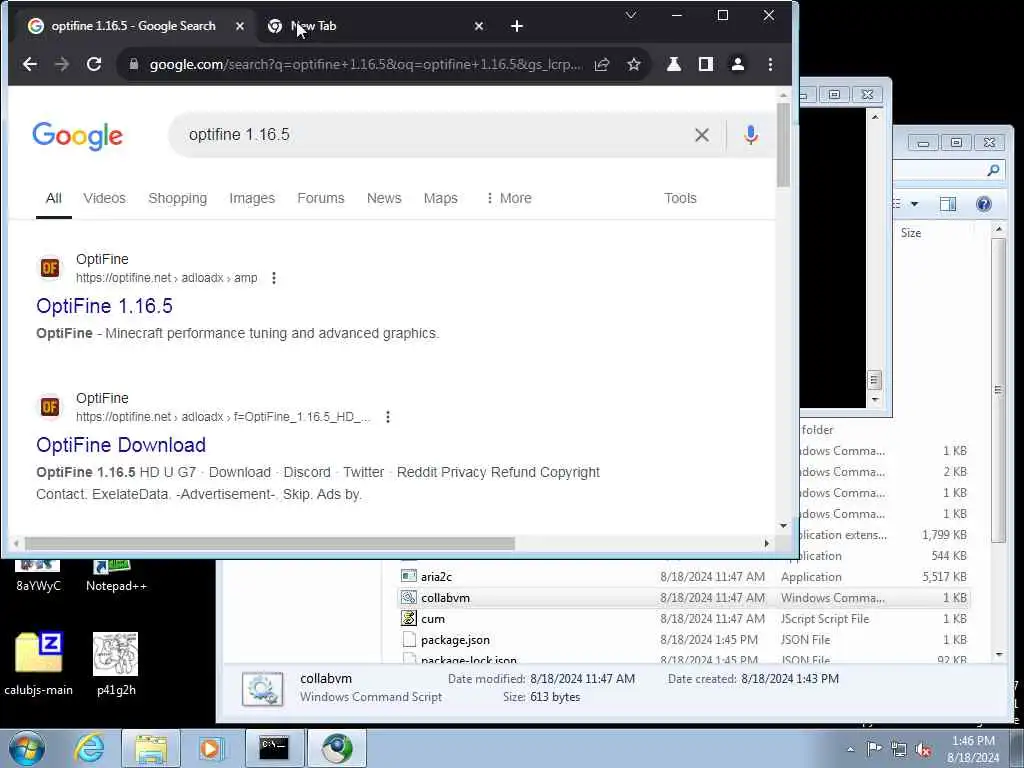Click the address bar URL
Viewport: 1024px width, 768px height.
365,64
